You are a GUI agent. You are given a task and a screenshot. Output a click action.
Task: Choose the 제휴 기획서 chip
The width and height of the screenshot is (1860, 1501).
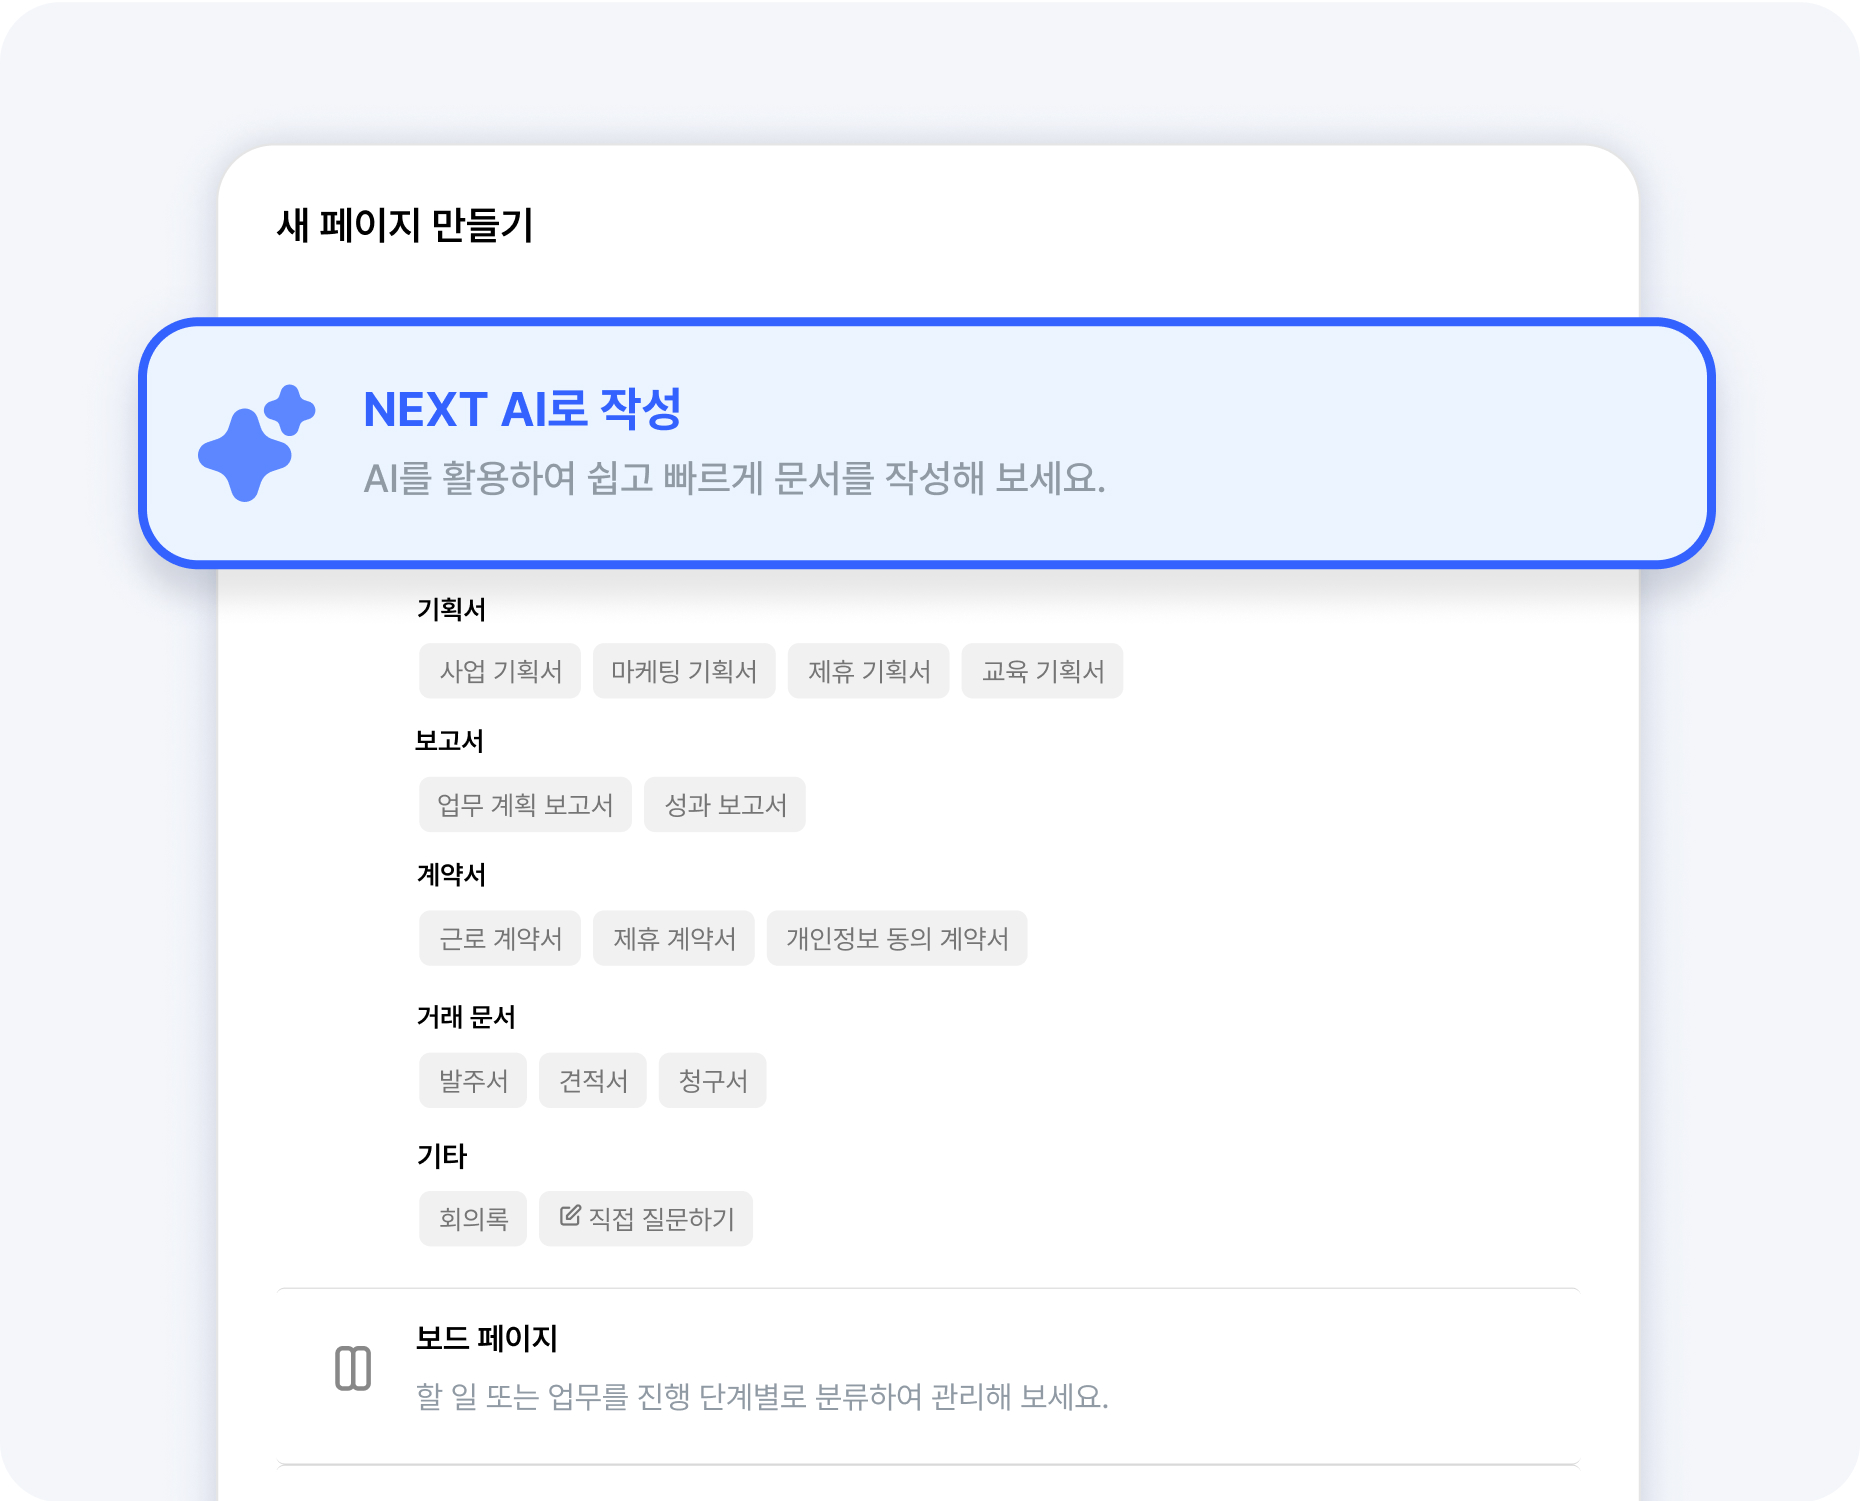tap(869, 671)
